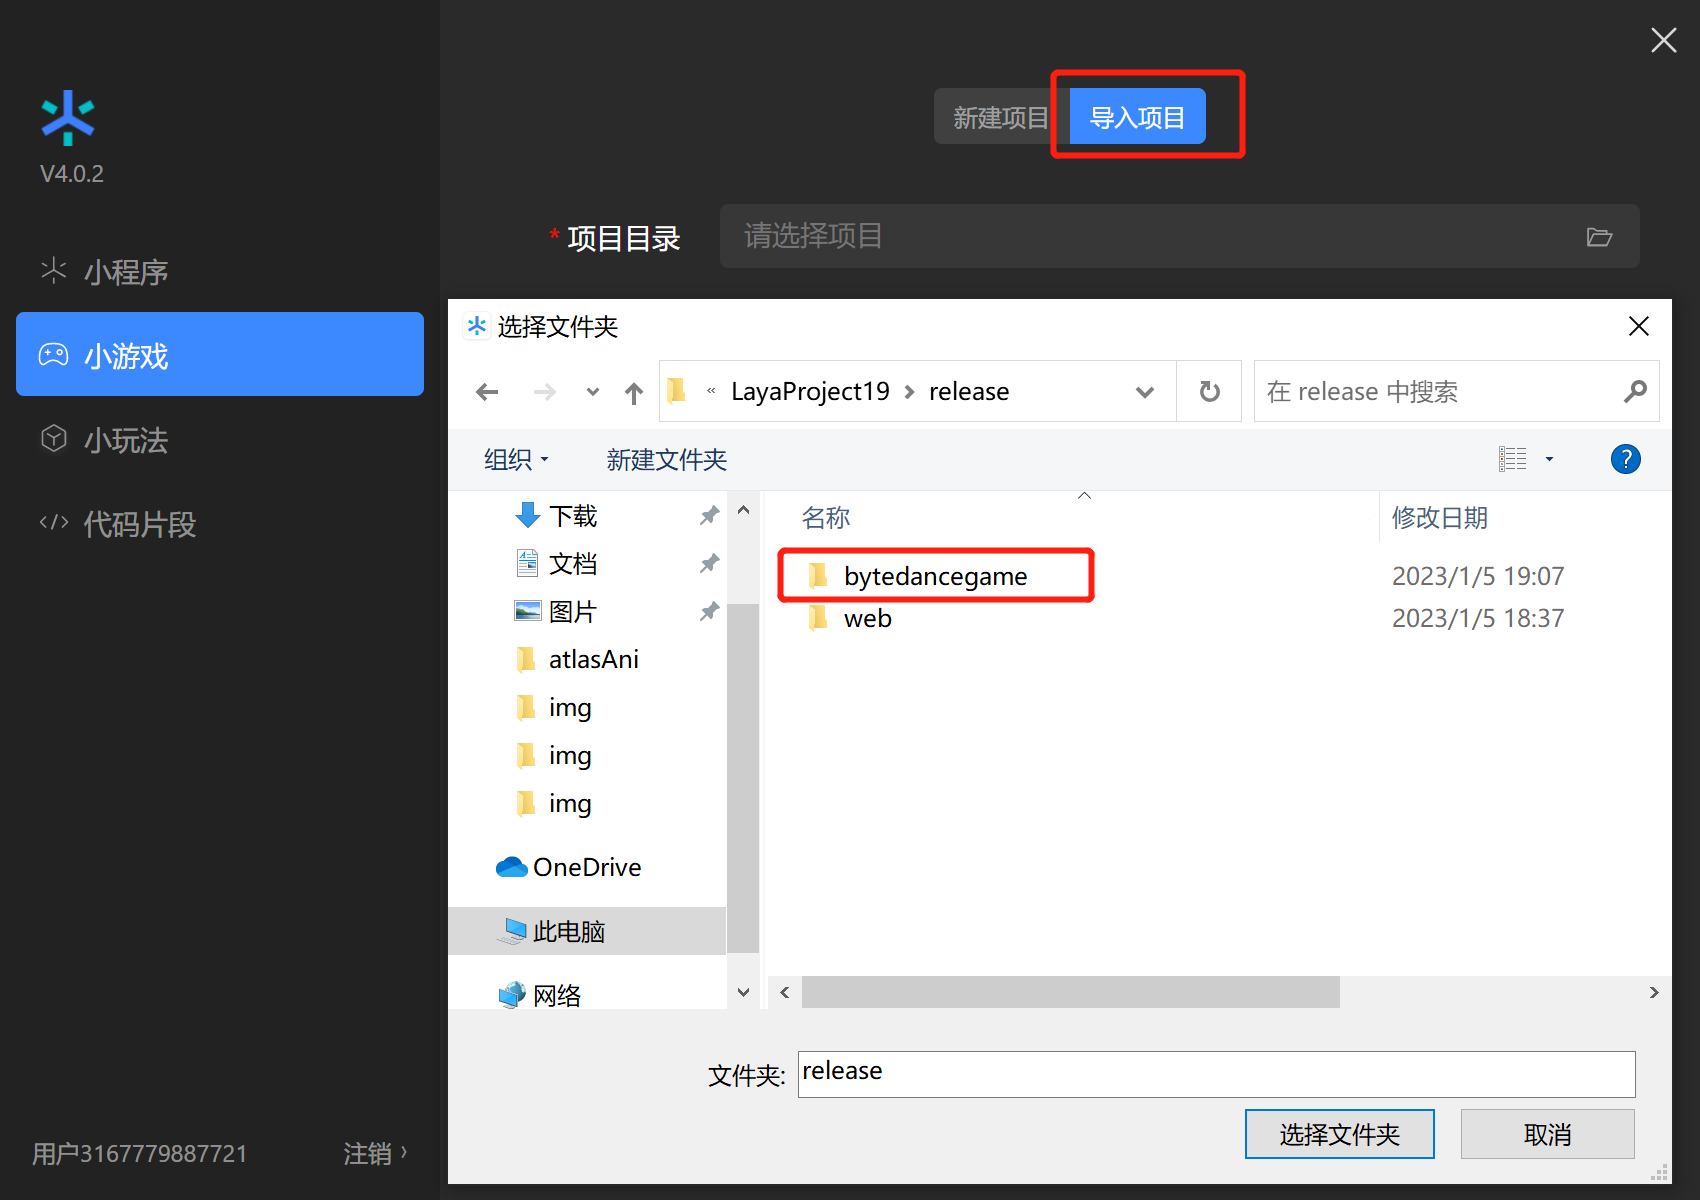Viewport: 1700px width, 1200px height.
Task: Open the recent locations dropdown arrow
Action: [x=593, y=392]
